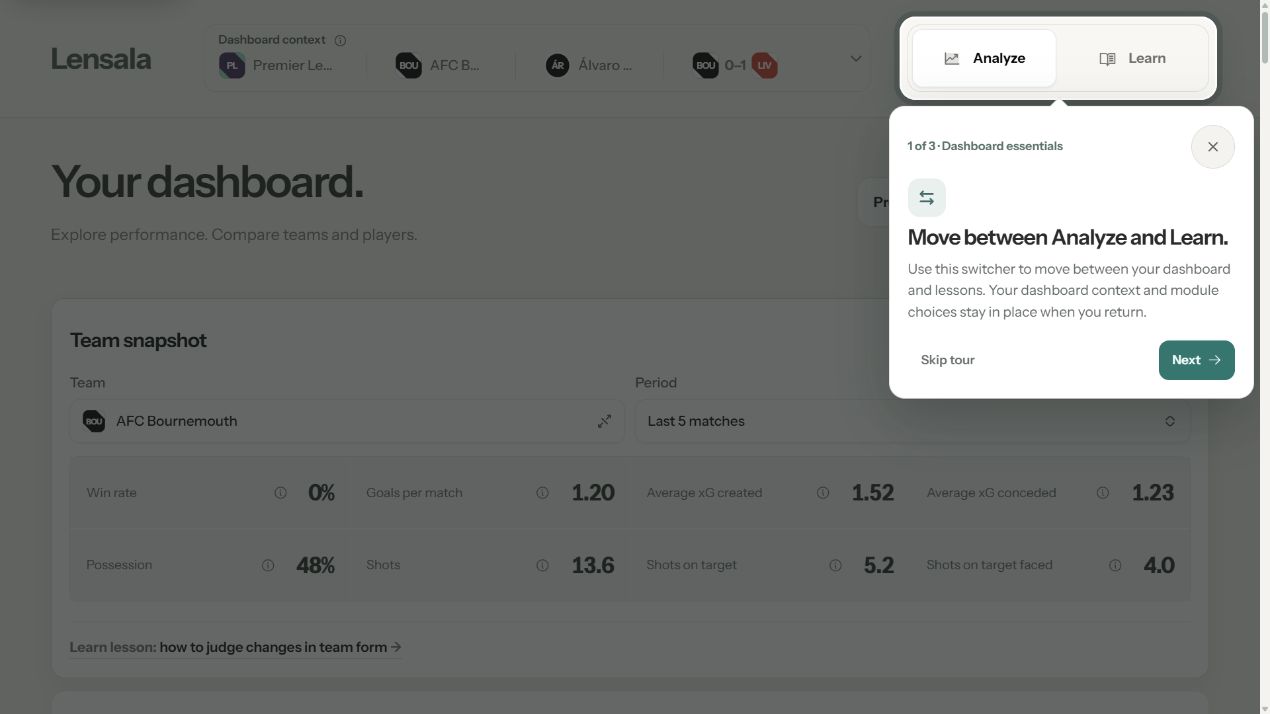Click the ÁR player avatar
Viewport: 1270px width, 714px height.
click(x=558, y=66)
